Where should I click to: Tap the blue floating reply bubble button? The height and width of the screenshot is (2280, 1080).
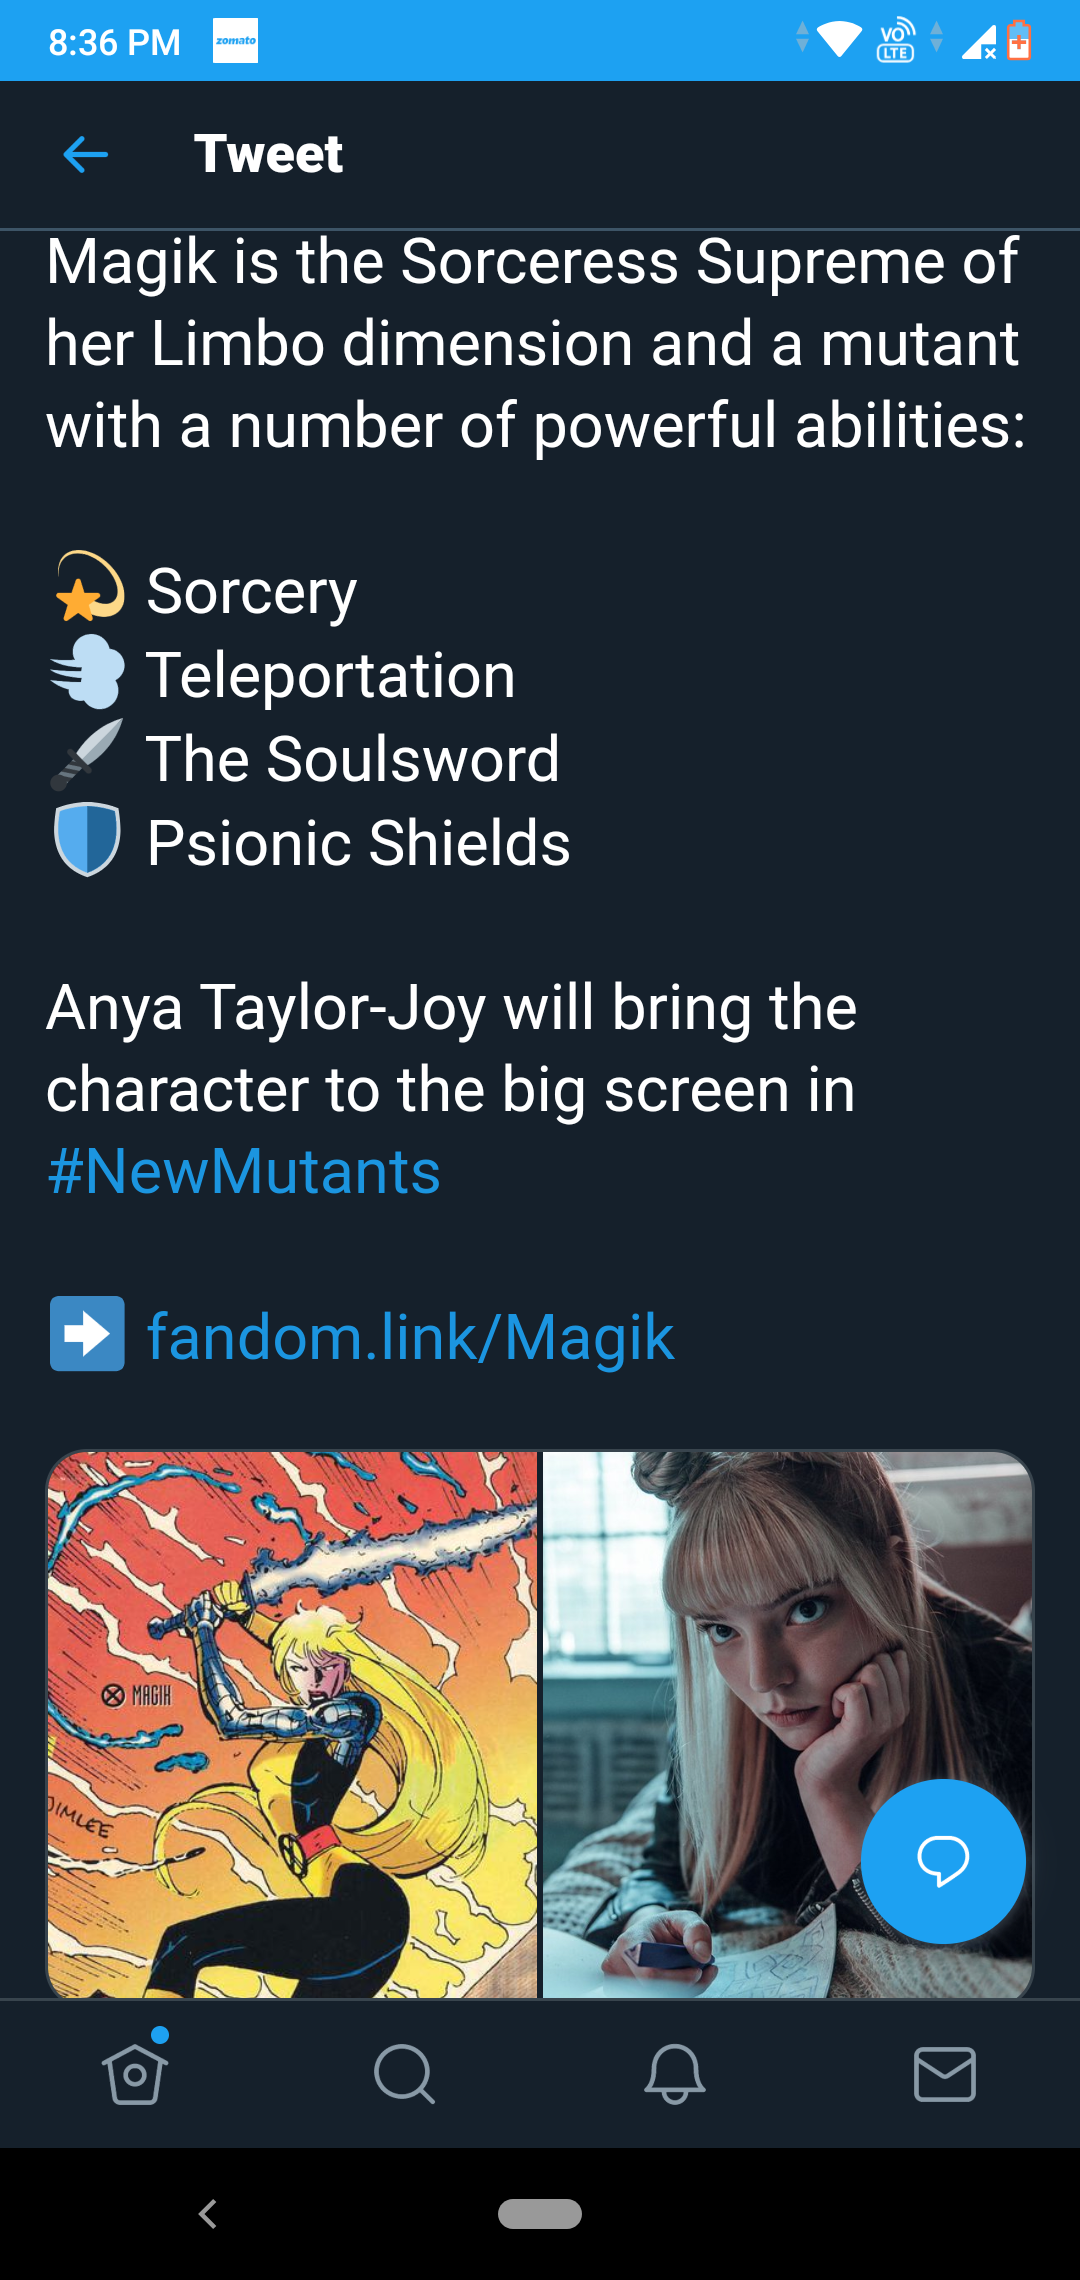coord(943,1861)
